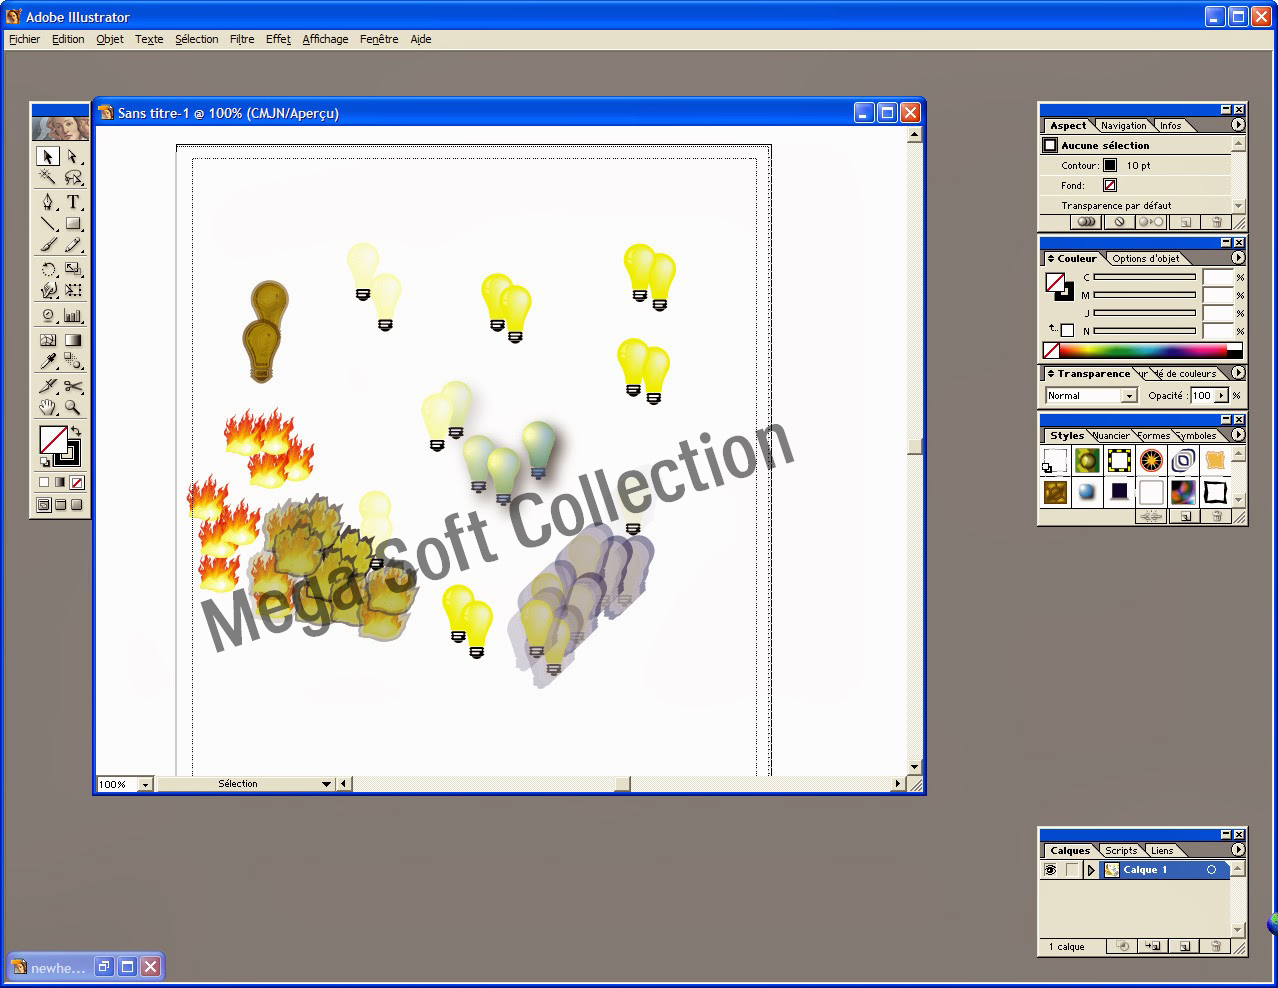This screenshot has width=1278, height=988.
Task: Apply sunburst graphic style thumbnail
Action: click(x=1152, y=460)
